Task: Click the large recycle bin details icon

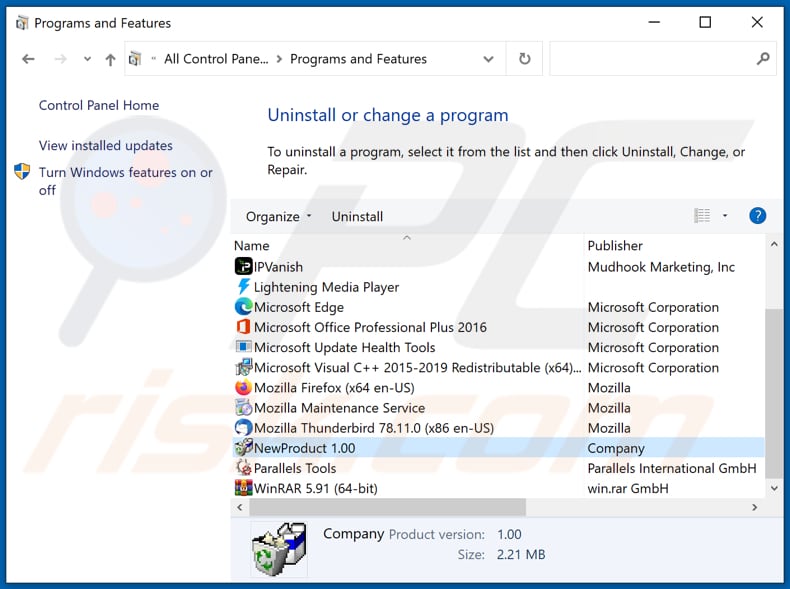Action: point(279,548)
